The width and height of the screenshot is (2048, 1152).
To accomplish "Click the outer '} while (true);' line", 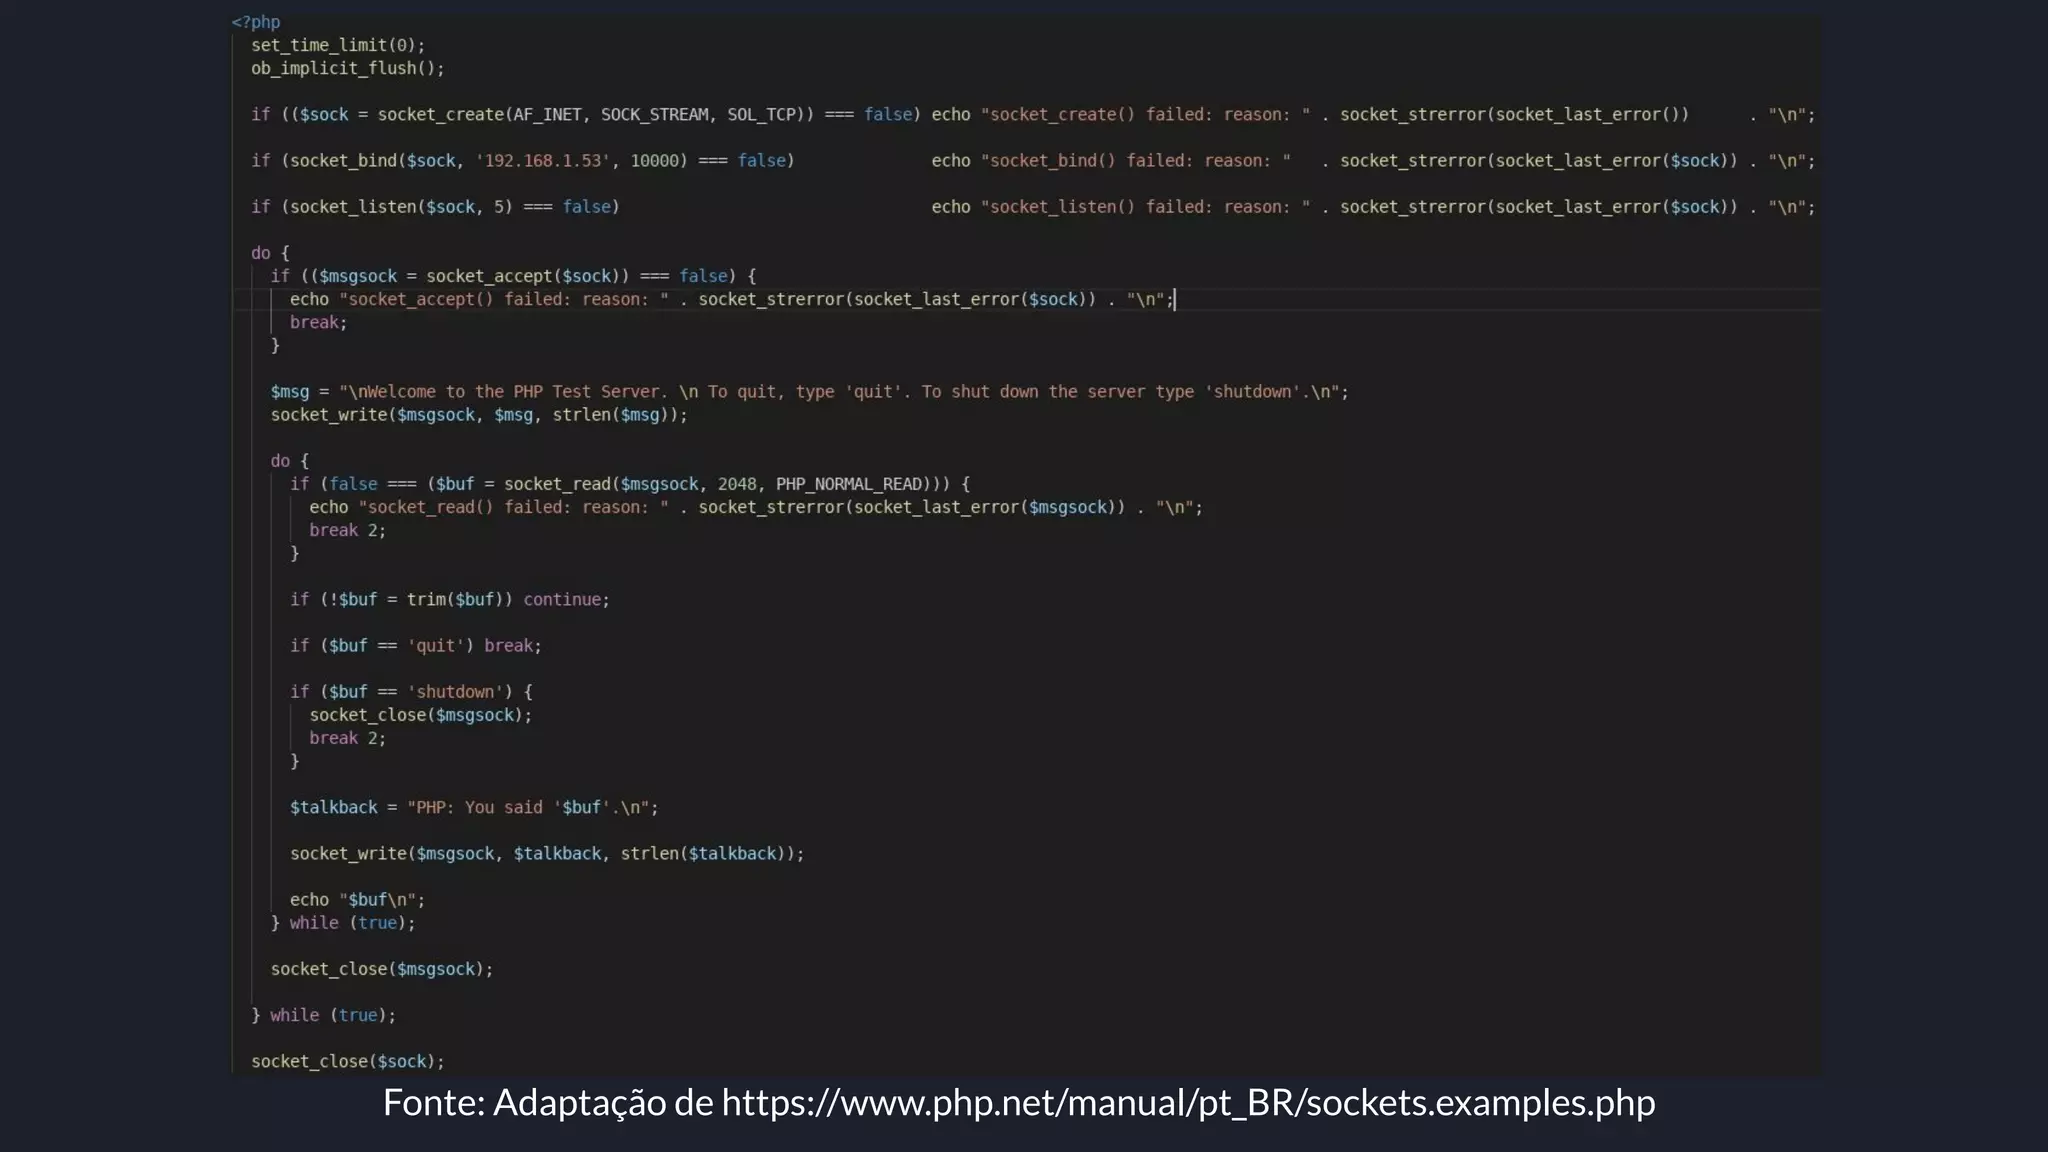I will point(323,1015).
